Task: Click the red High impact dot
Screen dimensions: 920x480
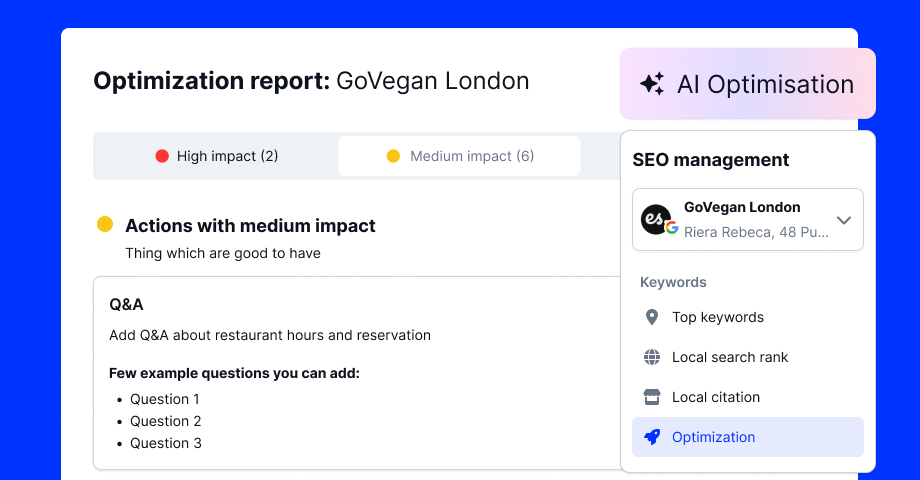Action: click(x=162, y=156)
